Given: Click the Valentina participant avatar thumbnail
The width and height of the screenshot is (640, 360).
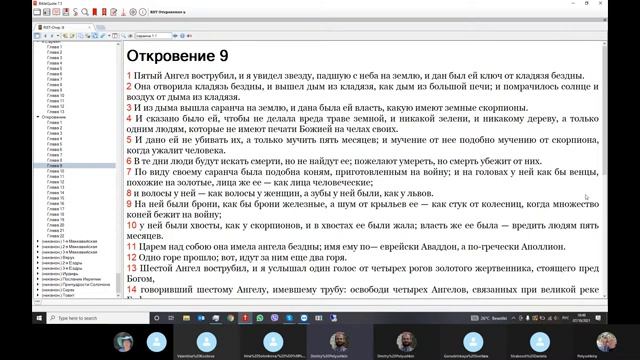Looking at the screenshot, I should [x=207, y=342].
